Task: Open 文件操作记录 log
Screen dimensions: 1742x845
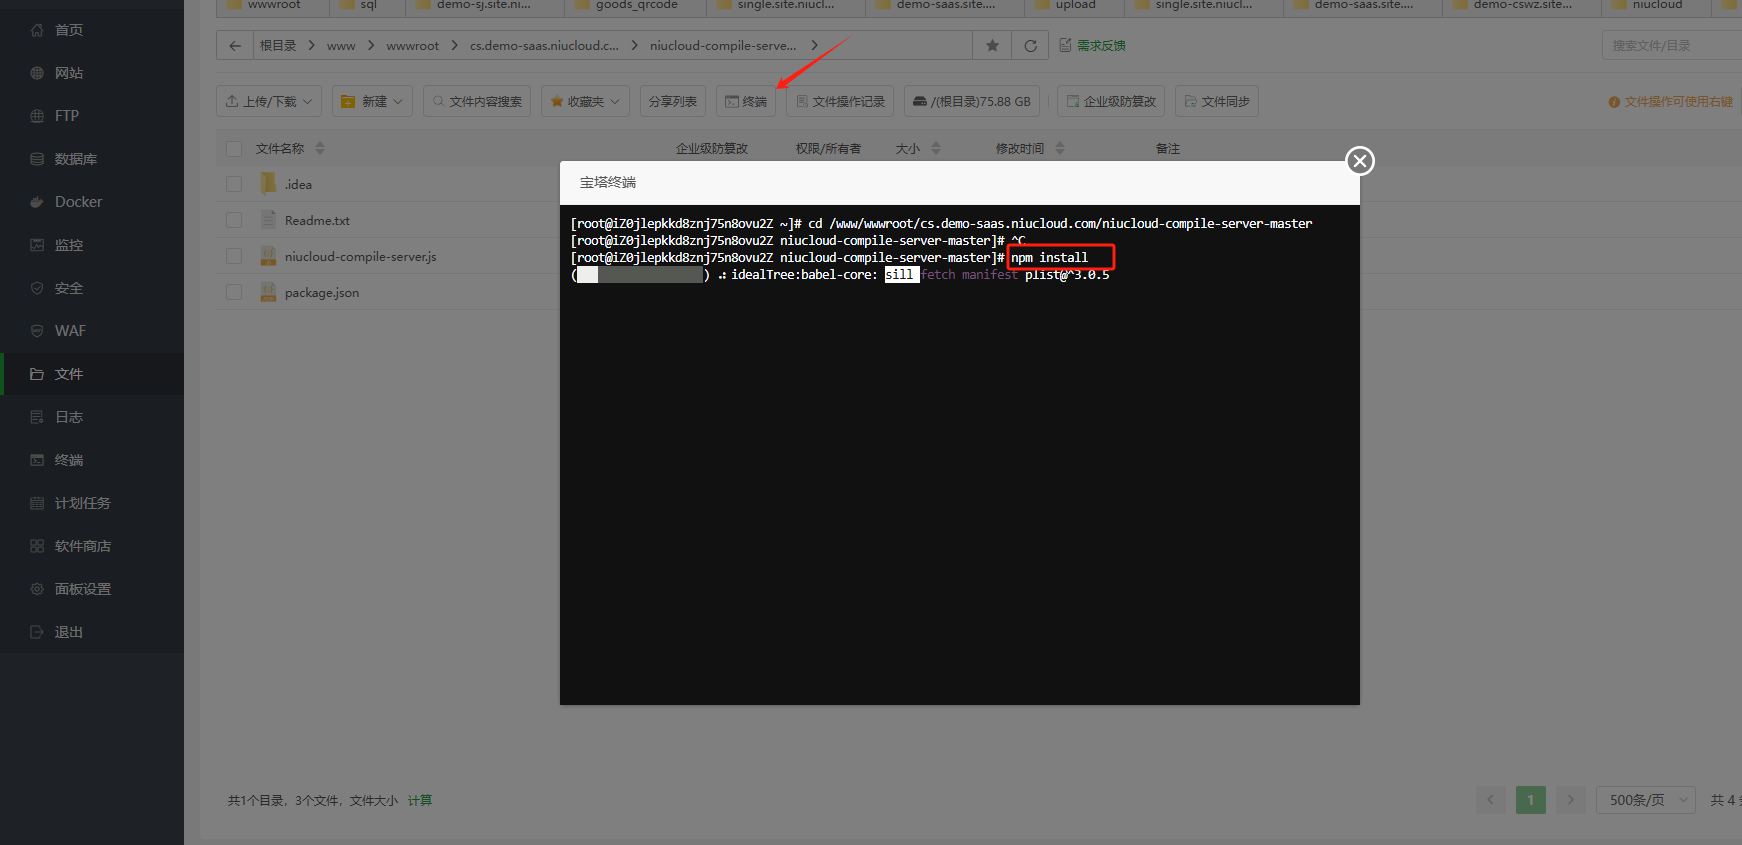Action: tap(840, 102)
